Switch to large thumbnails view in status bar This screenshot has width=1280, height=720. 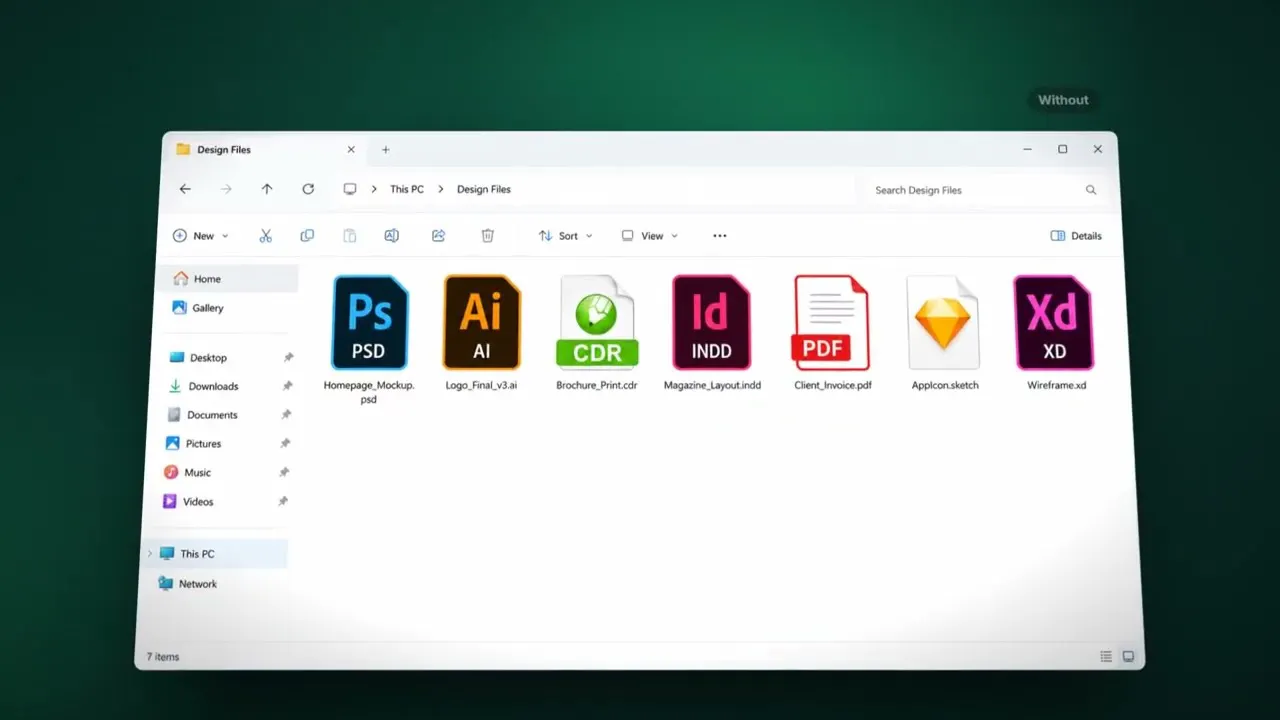tap(1128, 657)
